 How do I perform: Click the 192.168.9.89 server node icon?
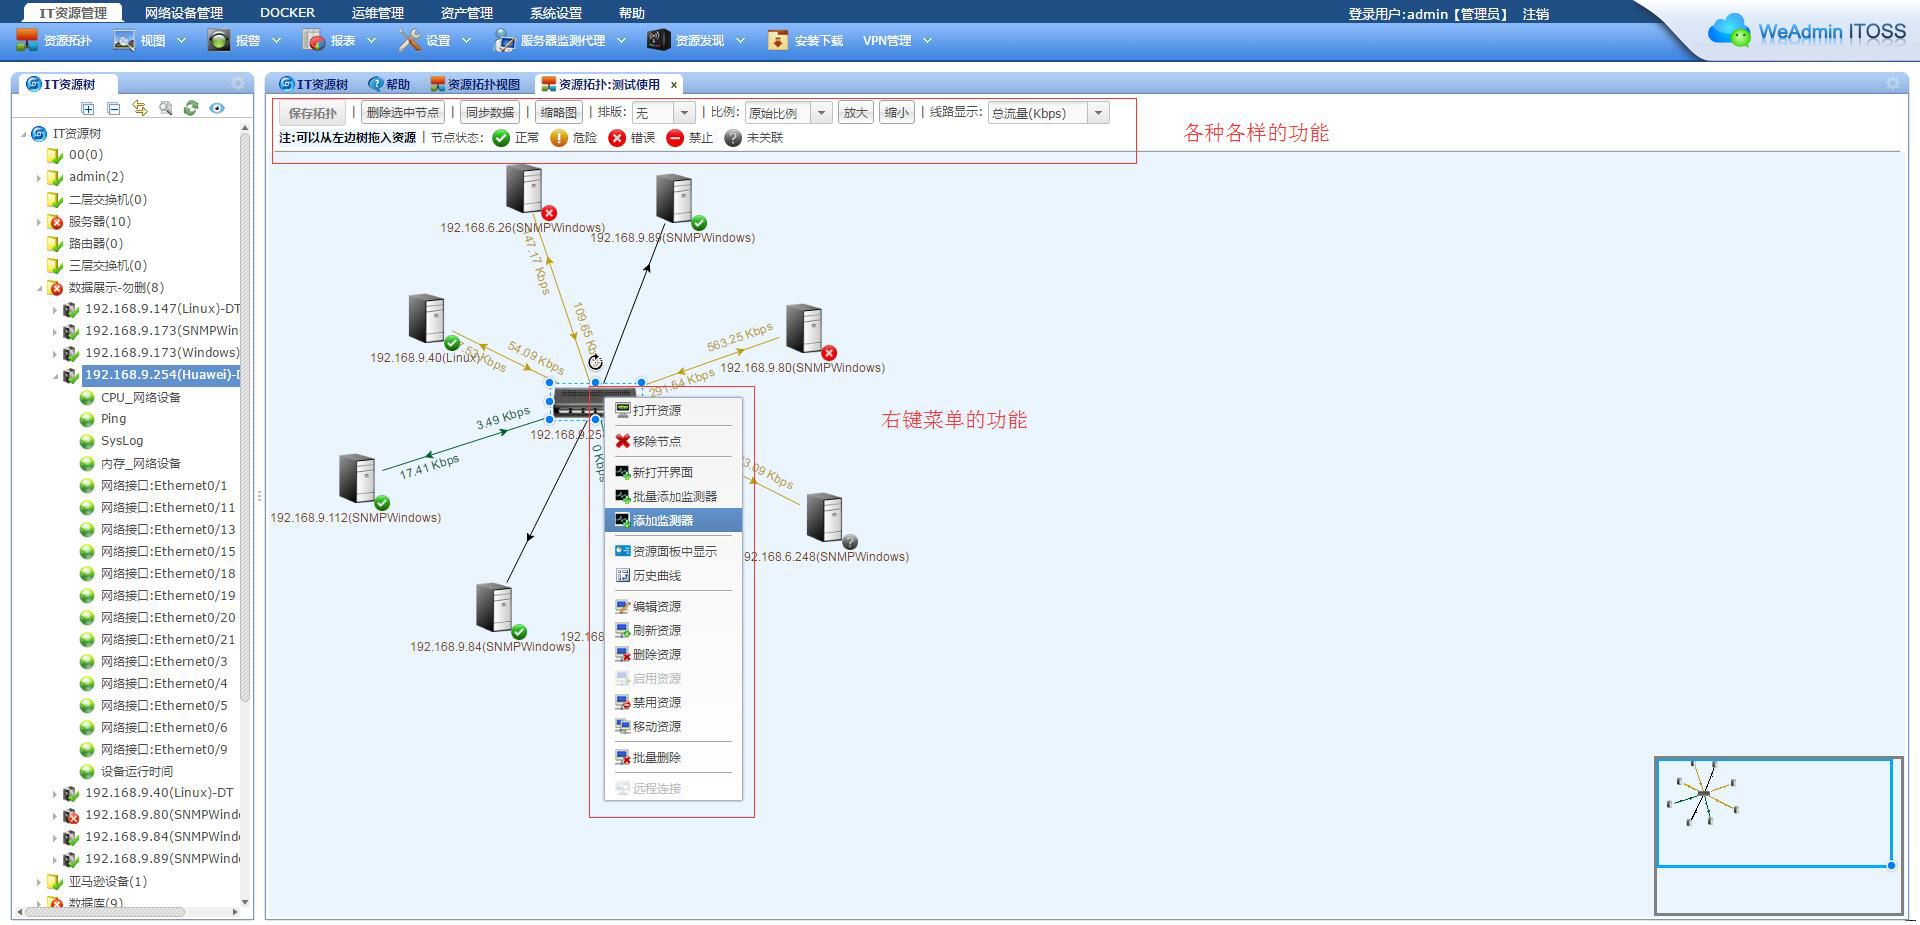(675, 199)
